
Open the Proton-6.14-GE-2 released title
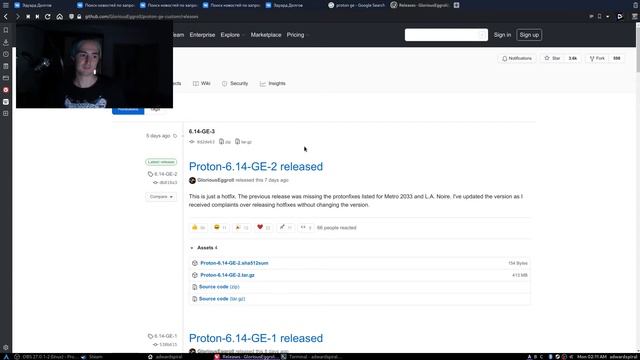(256, 167)
